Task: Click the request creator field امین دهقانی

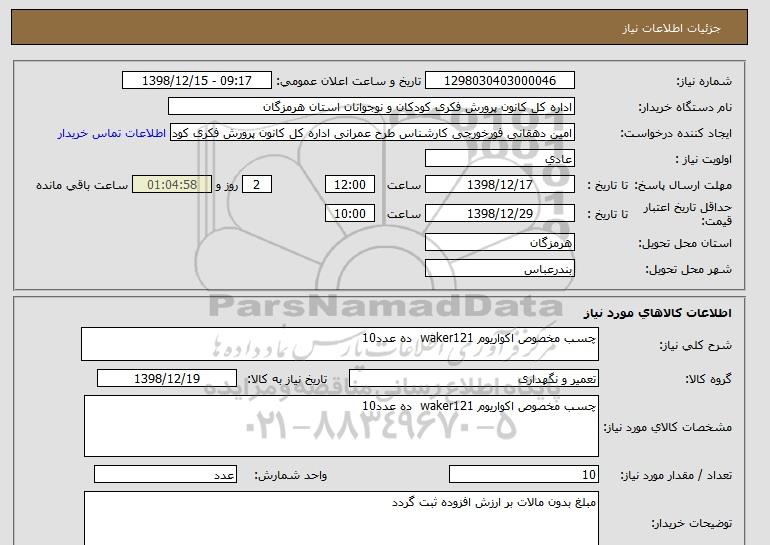Action: tap(372, 133)
